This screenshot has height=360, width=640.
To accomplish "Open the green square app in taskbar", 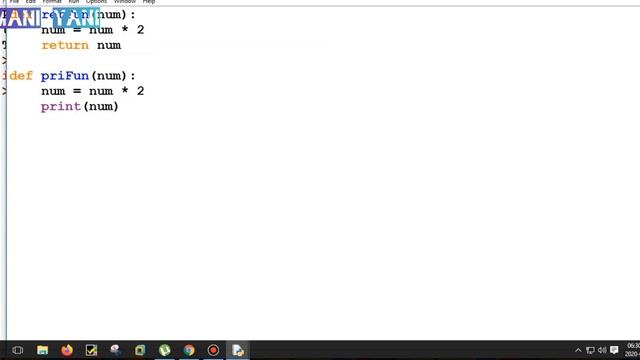I will coord(140,350).
